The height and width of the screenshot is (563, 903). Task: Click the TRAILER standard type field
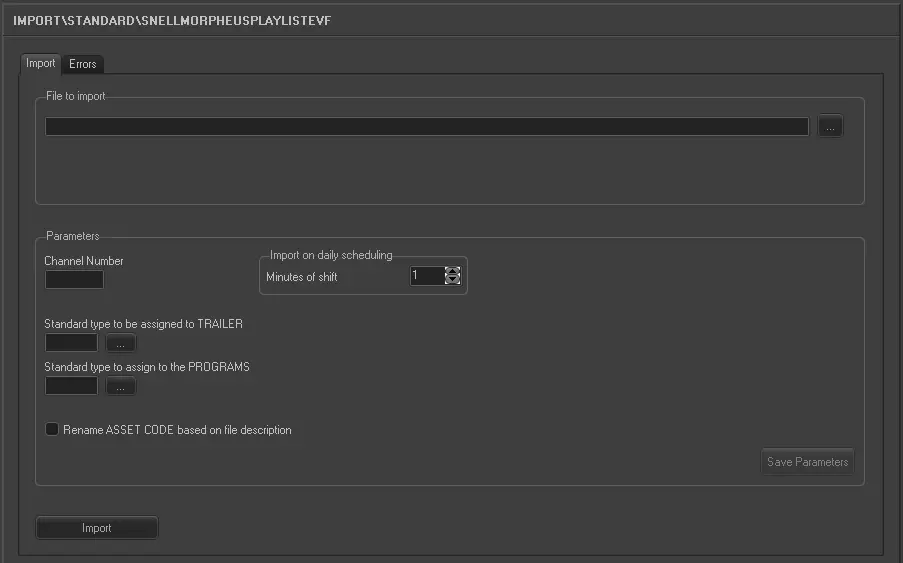tap(72, 343)
